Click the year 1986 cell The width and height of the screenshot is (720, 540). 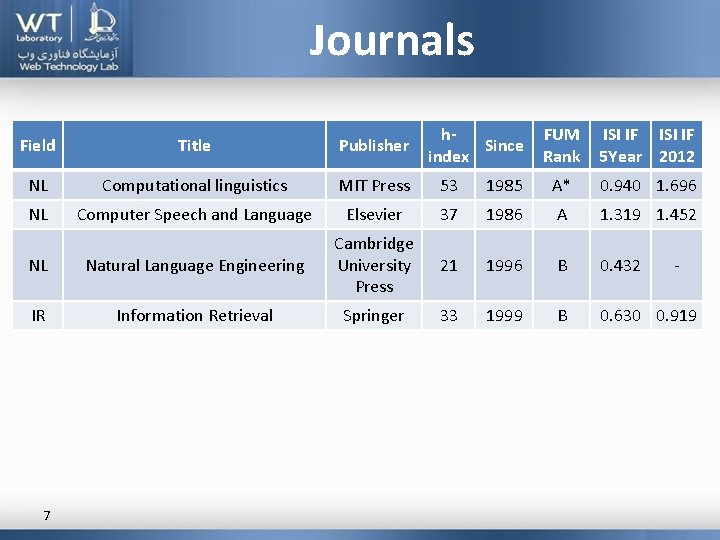click(x=504, y=214)
